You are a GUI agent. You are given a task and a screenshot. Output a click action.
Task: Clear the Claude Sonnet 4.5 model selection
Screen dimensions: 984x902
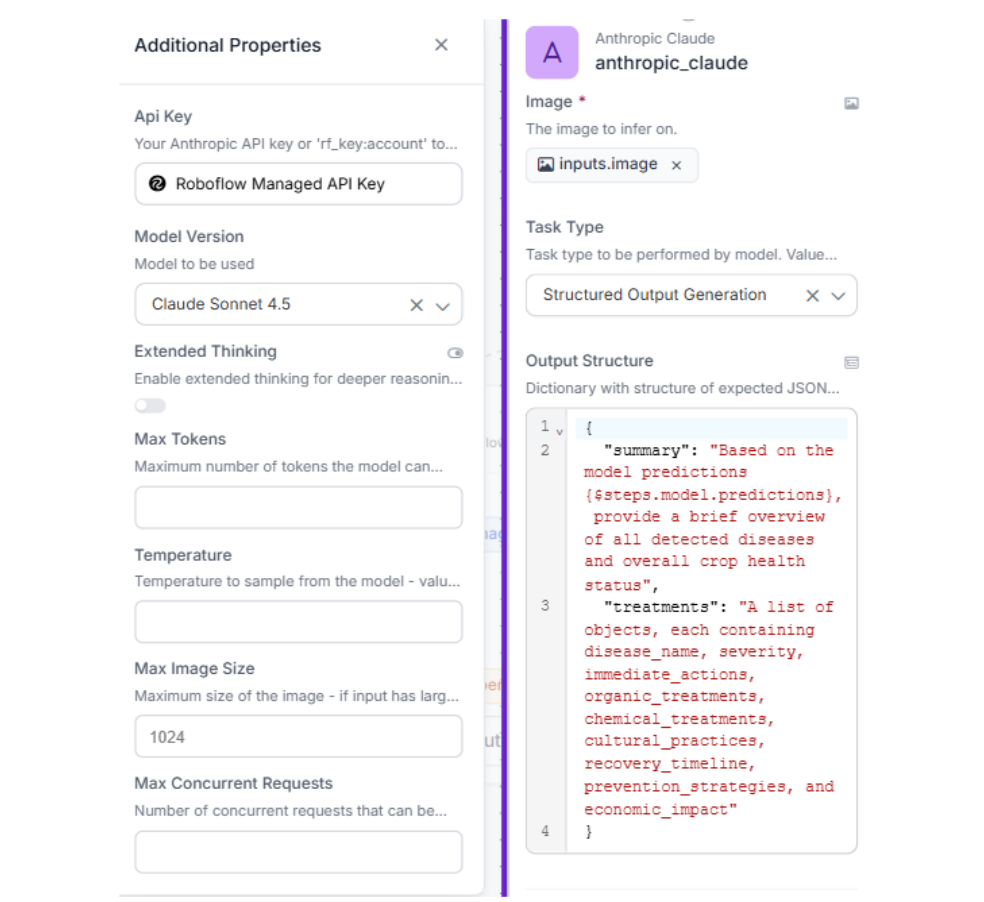tap(417, 305)
